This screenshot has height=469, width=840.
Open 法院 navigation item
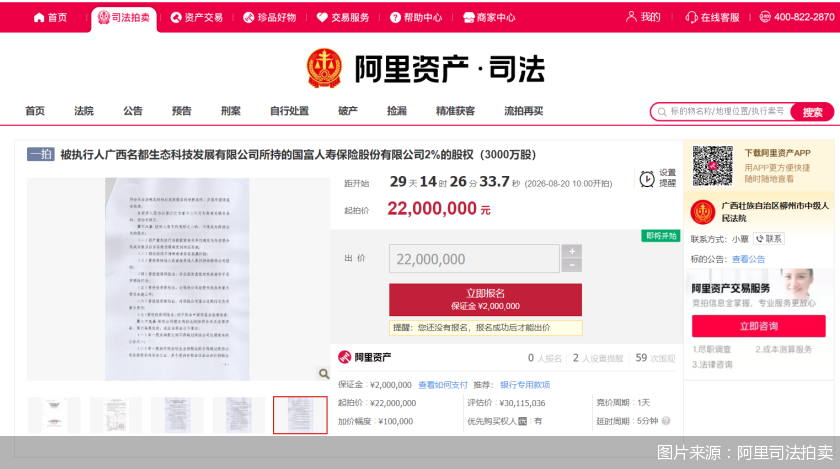coord(84,111)
